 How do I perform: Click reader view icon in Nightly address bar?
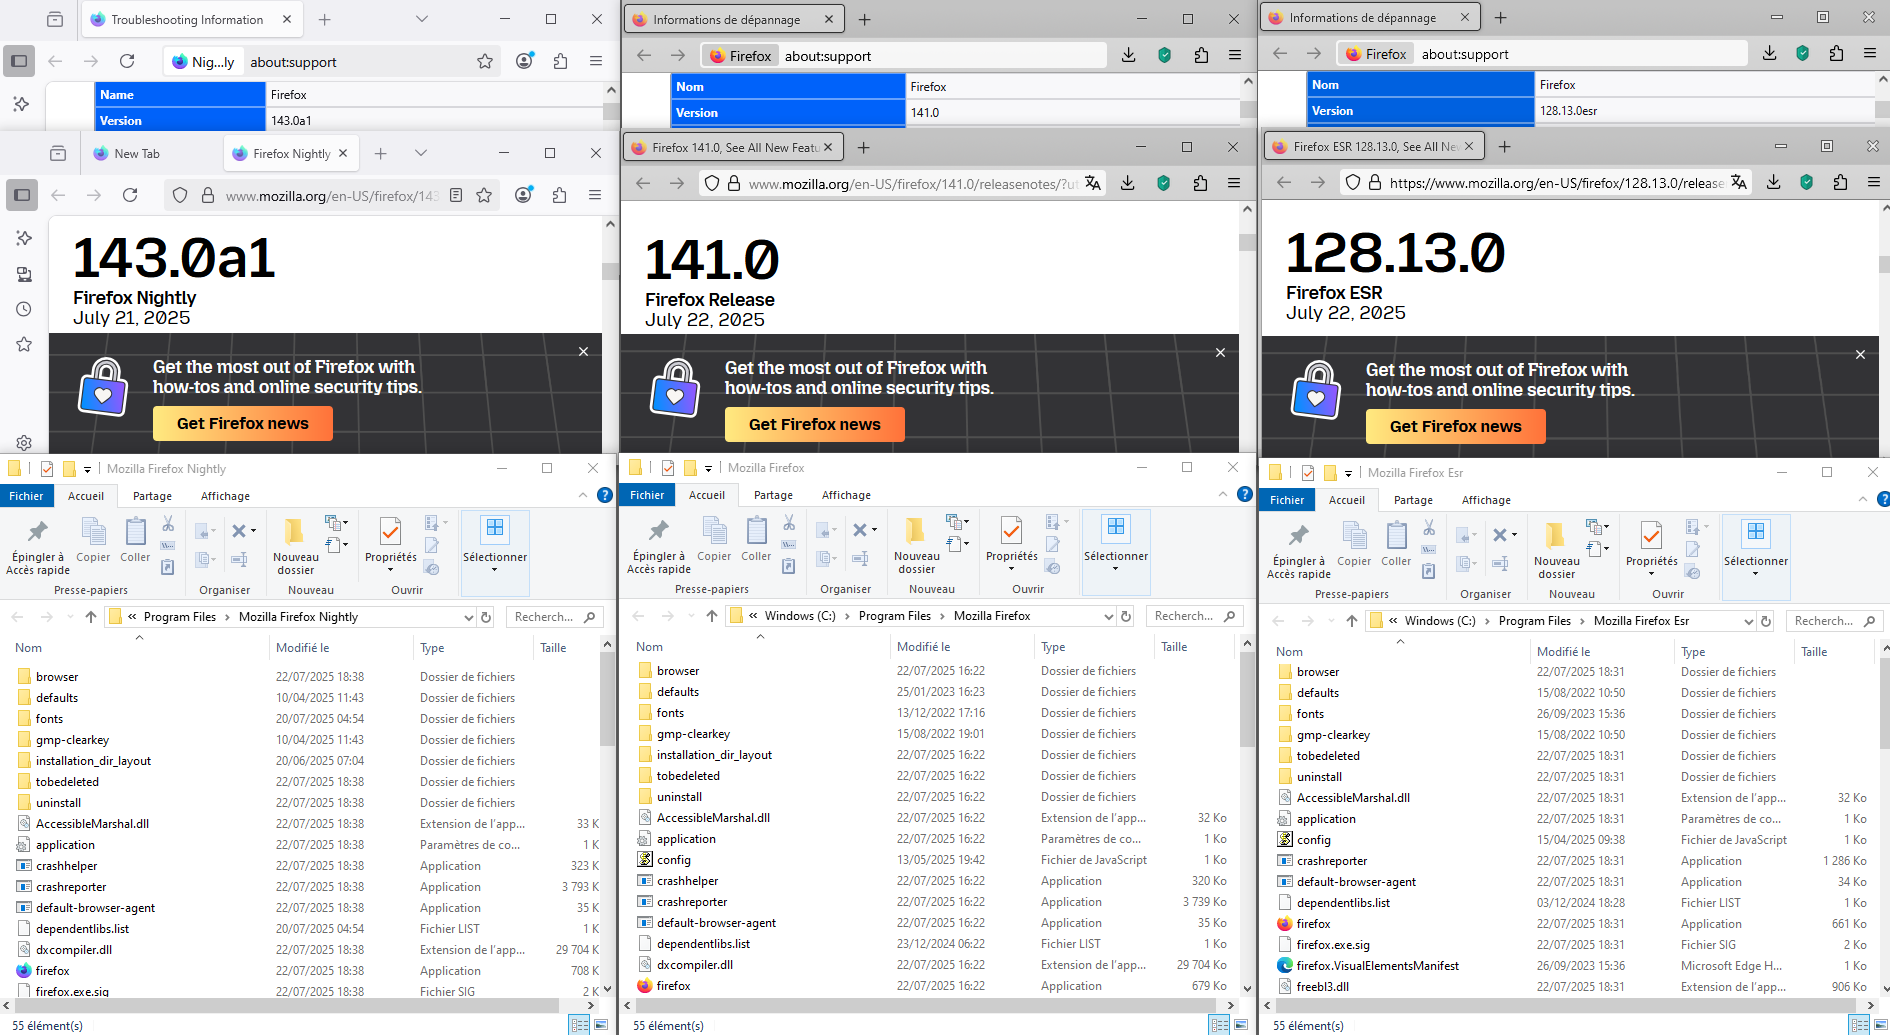tap(456, 195)
